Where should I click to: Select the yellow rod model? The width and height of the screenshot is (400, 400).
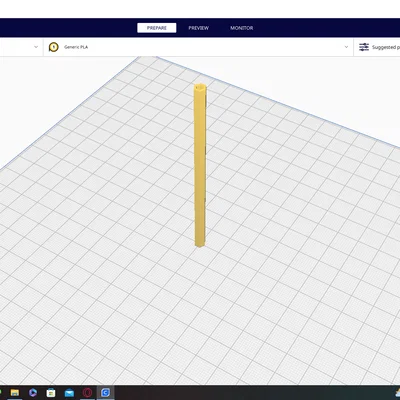point(200,165)
